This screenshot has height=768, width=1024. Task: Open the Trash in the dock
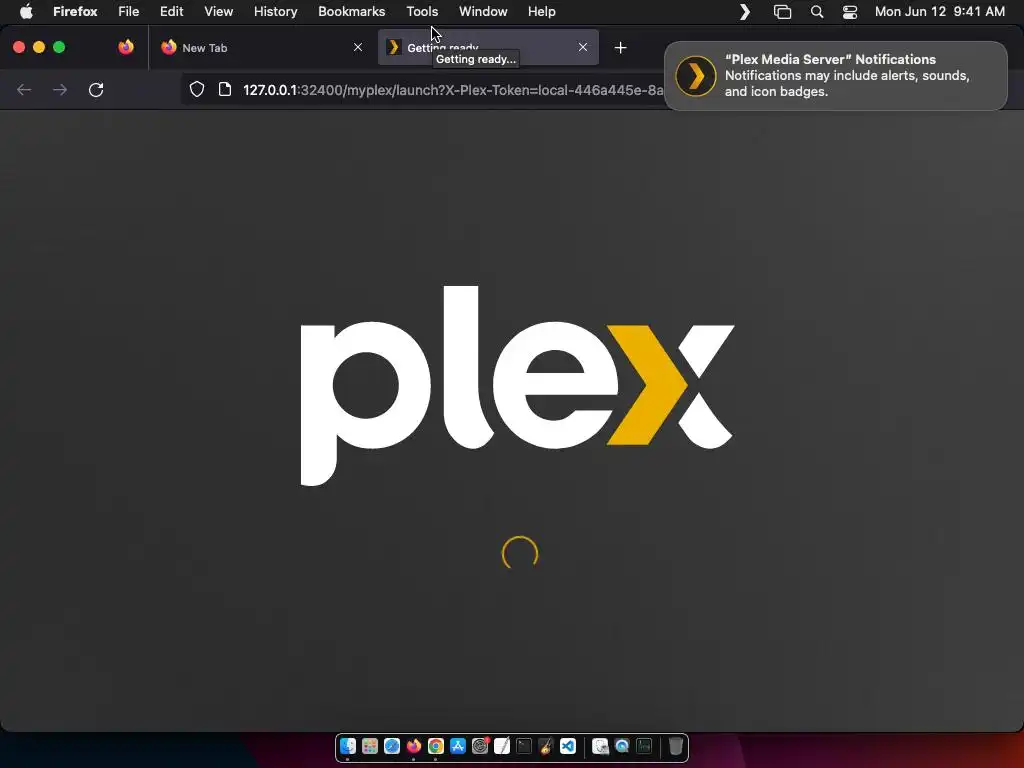676,746
